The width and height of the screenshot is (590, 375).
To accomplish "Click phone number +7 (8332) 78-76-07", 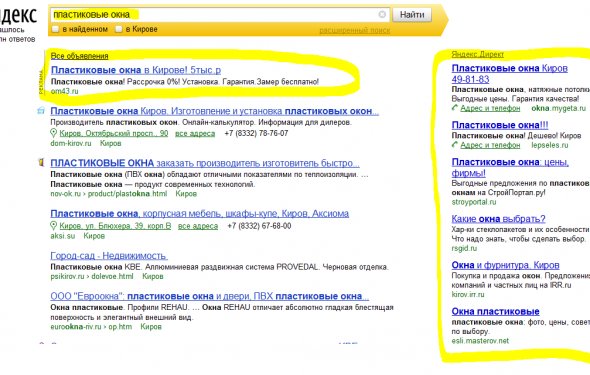I will pyautogui.click(x=256, y=133).
